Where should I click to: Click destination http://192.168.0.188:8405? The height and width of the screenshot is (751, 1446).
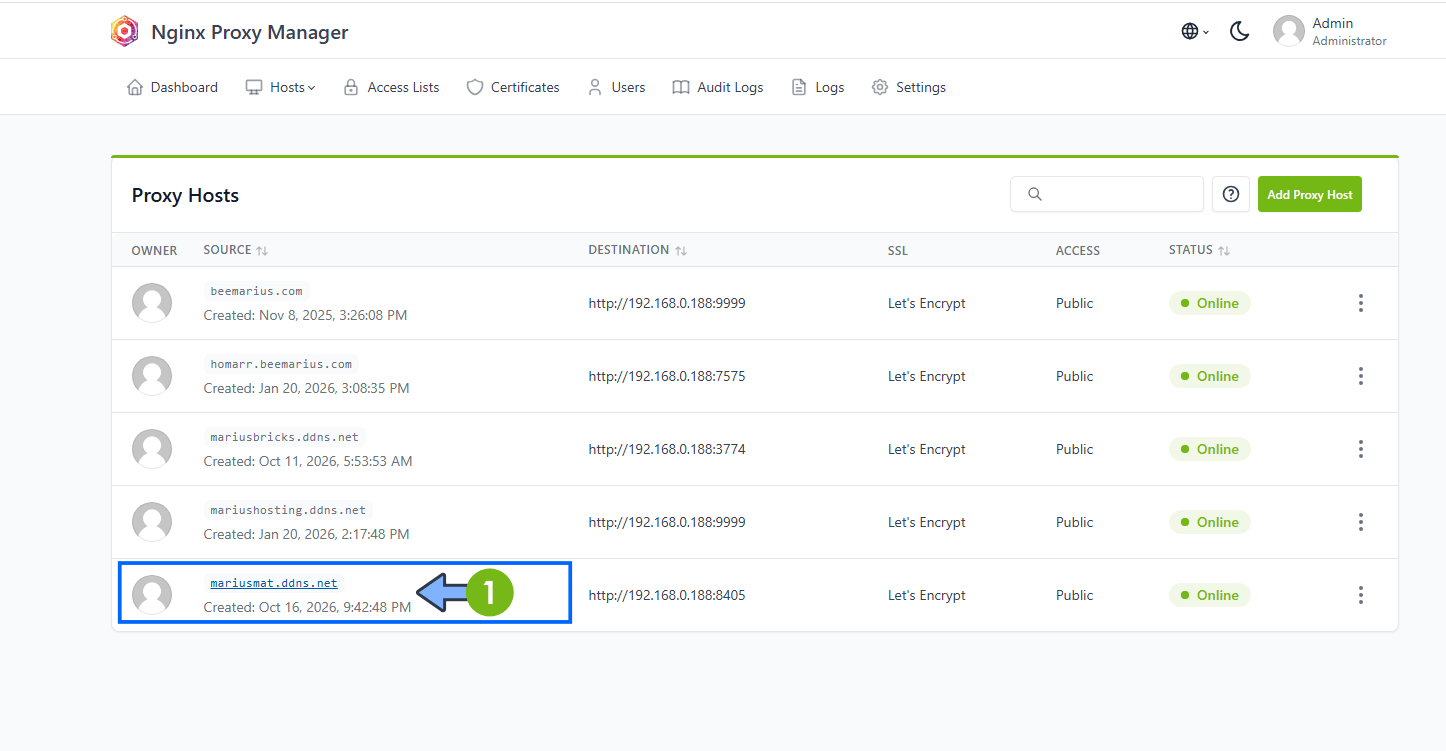point(667,595)
